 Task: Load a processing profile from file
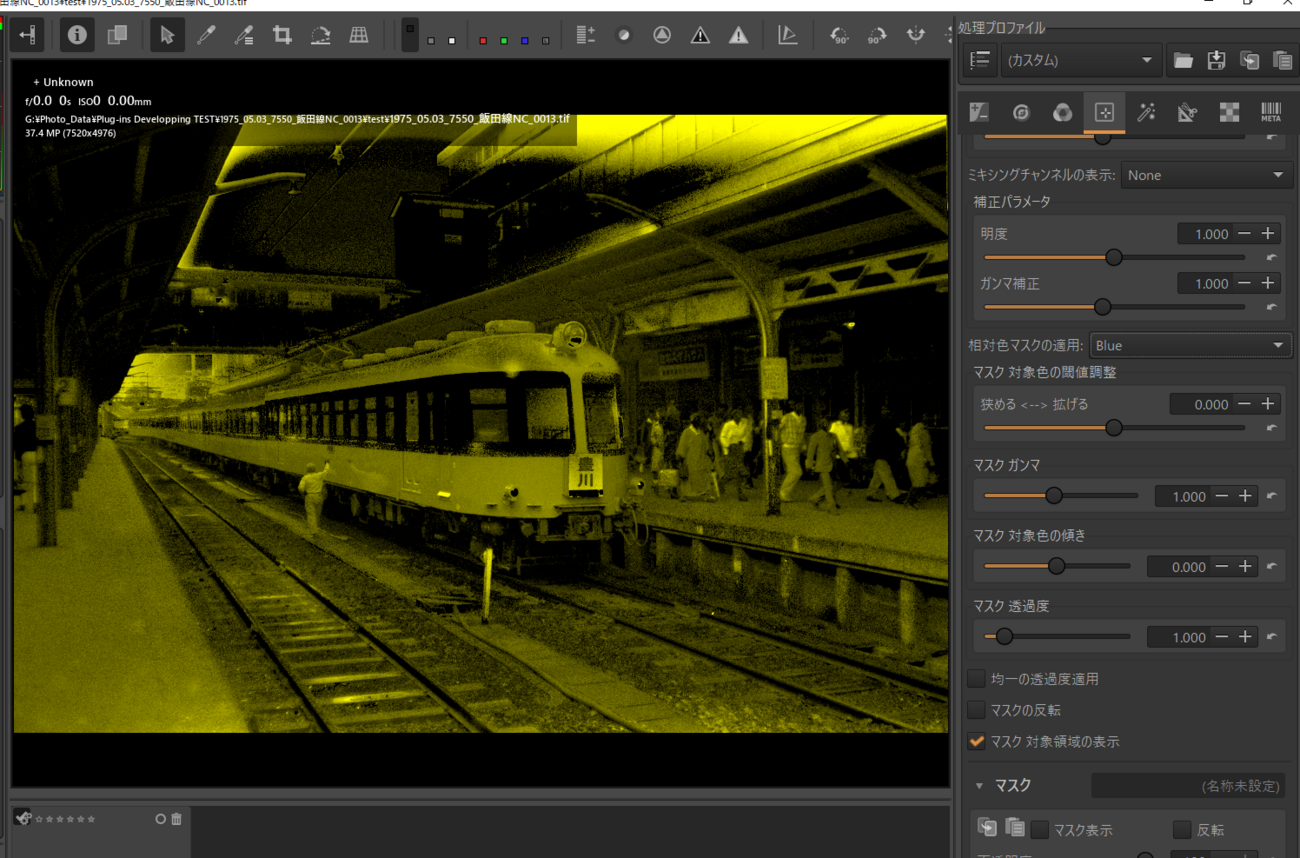[x=1183, y=61]
